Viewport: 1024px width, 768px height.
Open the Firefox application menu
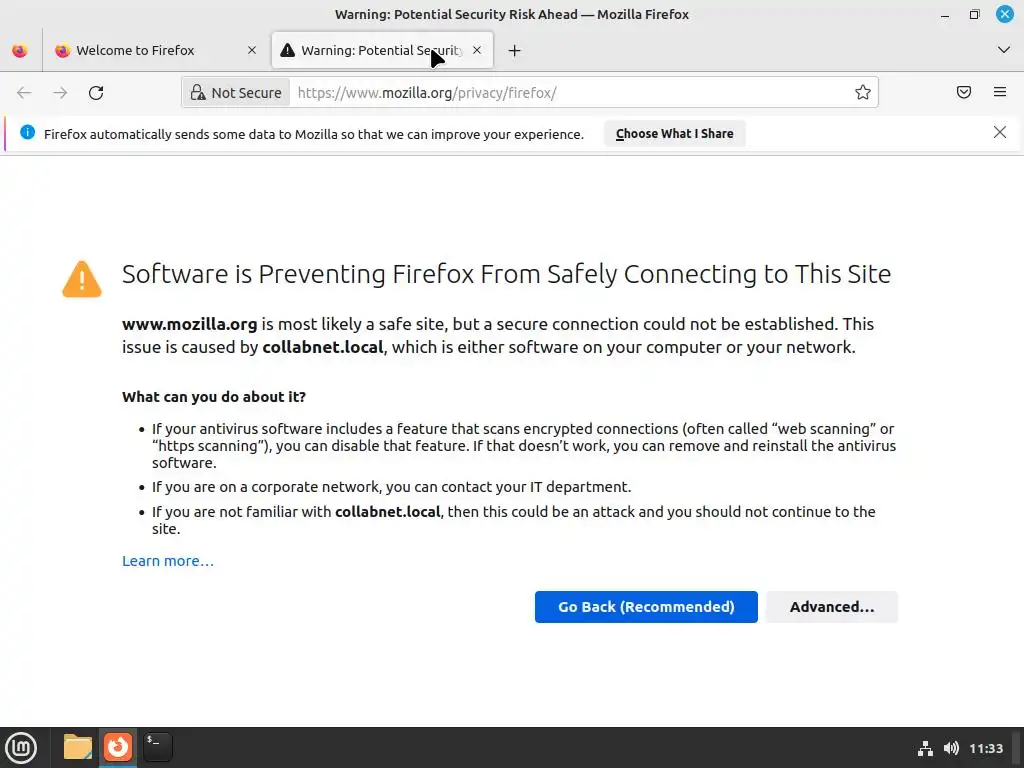[1000, 93]
